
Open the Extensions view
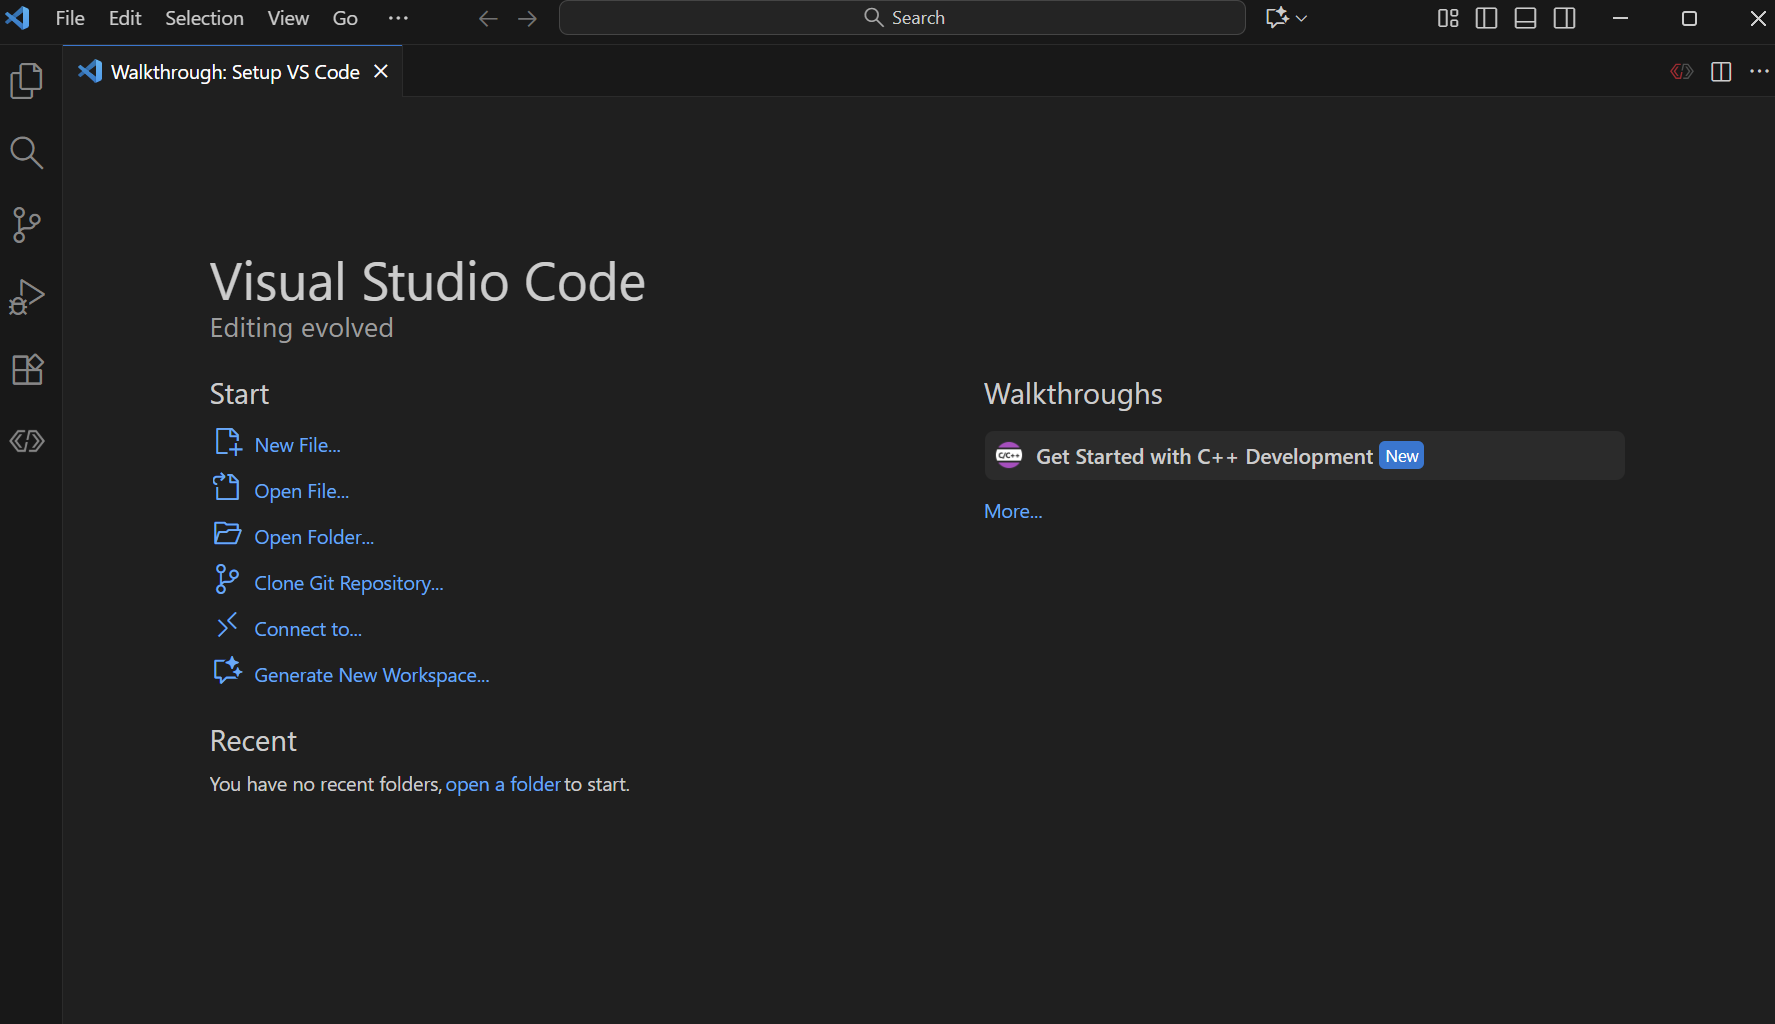click(x=27, y=369)
